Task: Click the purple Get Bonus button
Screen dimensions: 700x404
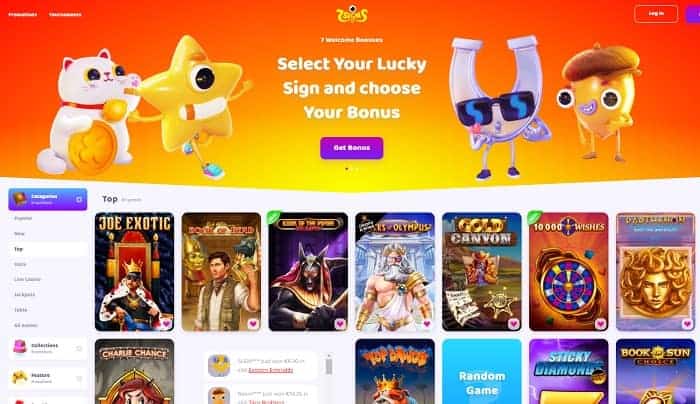Action: pyautogui.click(x=352, y=148)
